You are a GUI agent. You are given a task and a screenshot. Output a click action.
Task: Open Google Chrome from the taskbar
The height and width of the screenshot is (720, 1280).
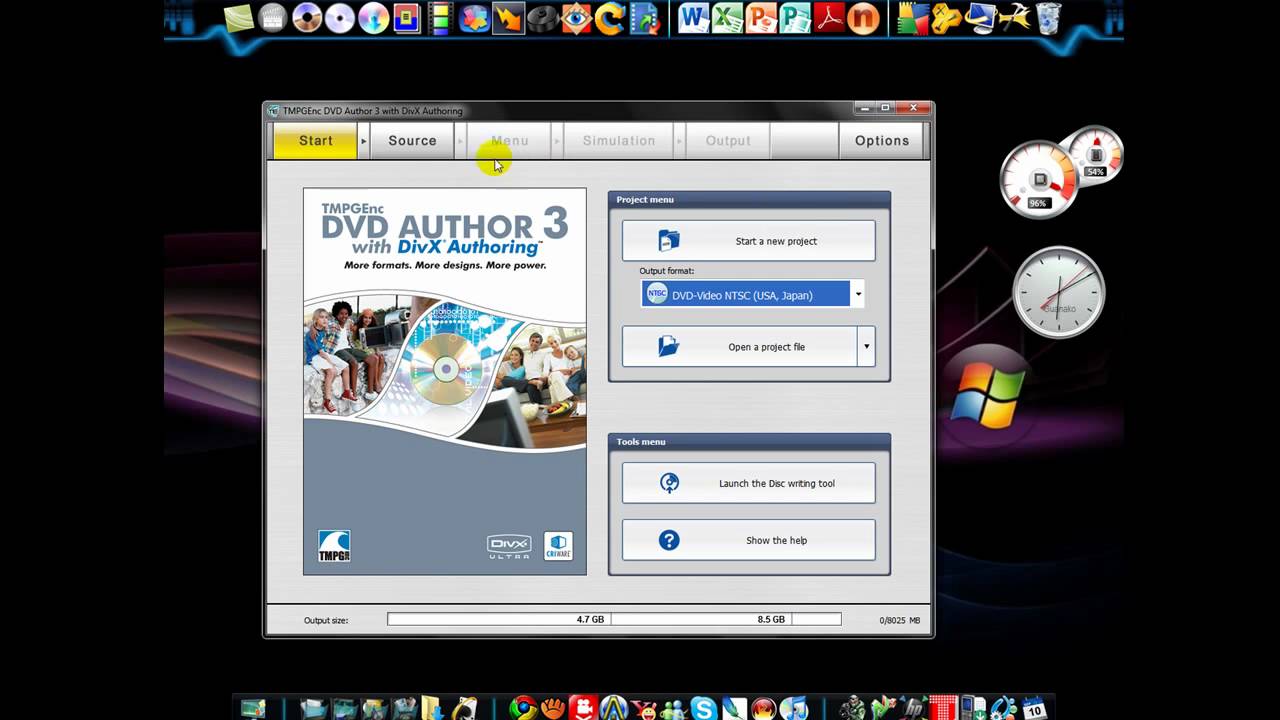[x=522, y=708]
